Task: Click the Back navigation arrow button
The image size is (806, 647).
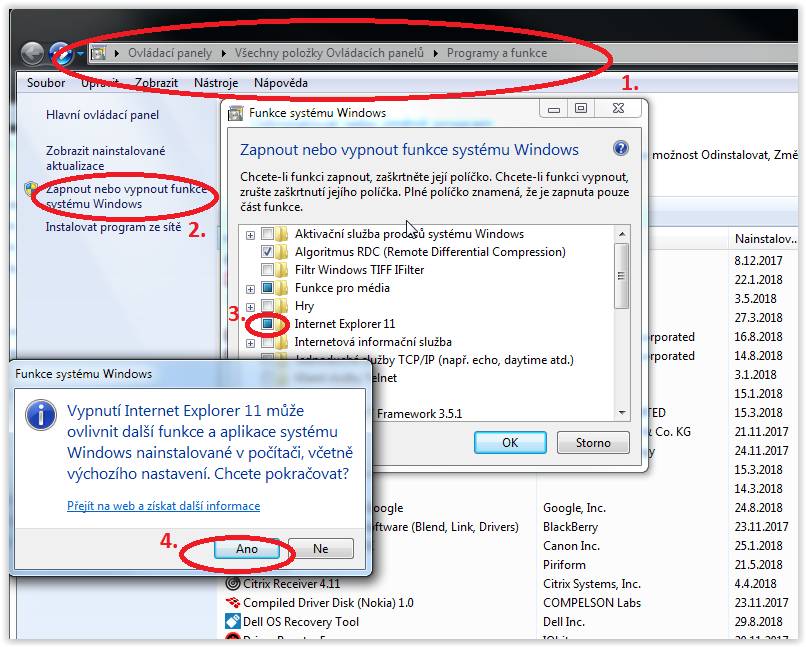Action: [x=32, y=53]
